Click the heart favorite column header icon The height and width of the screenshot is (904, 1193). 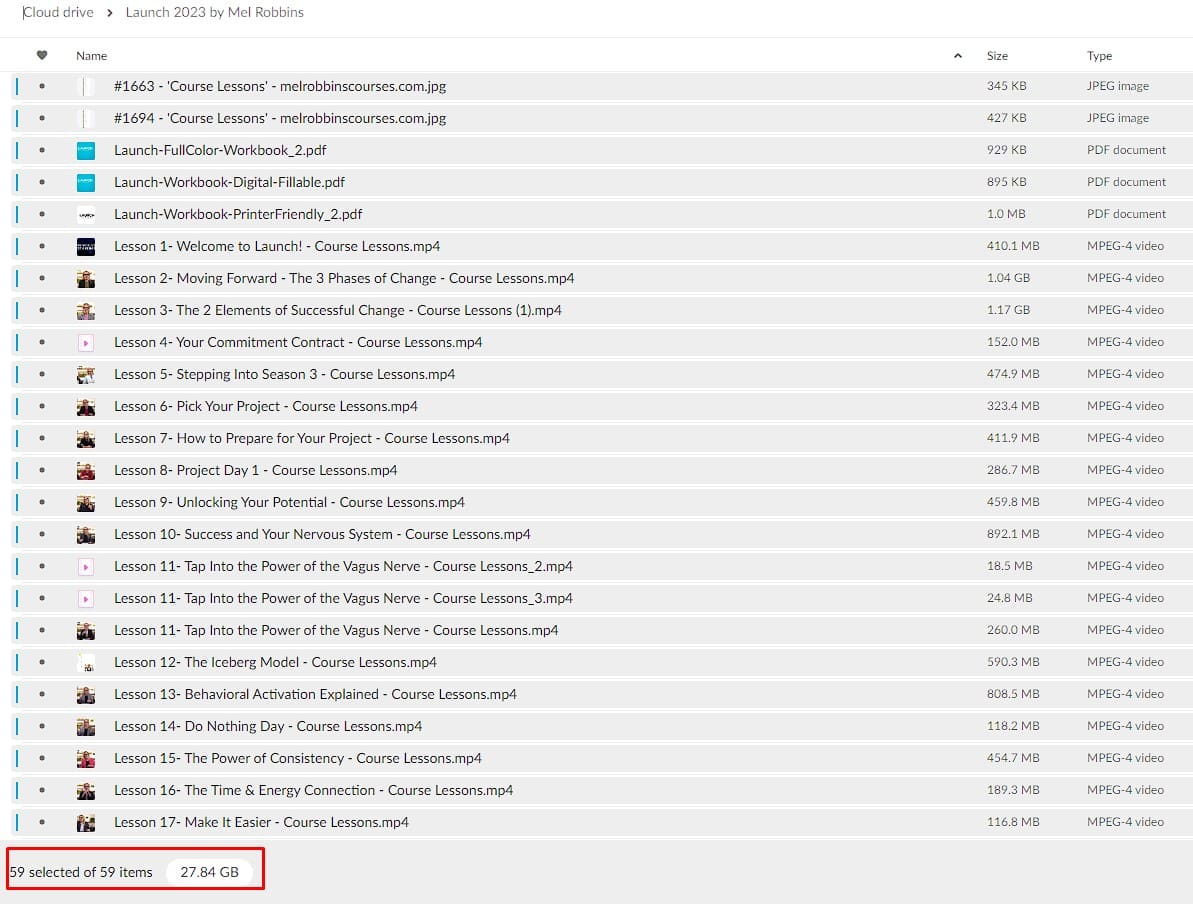(x=42, y=56)
